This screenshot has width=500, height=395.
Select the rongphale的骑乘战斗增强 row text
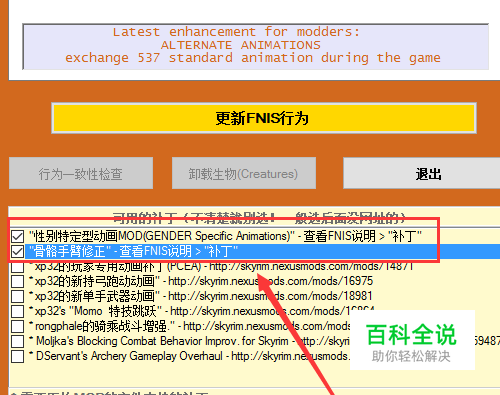pos(189,326)
